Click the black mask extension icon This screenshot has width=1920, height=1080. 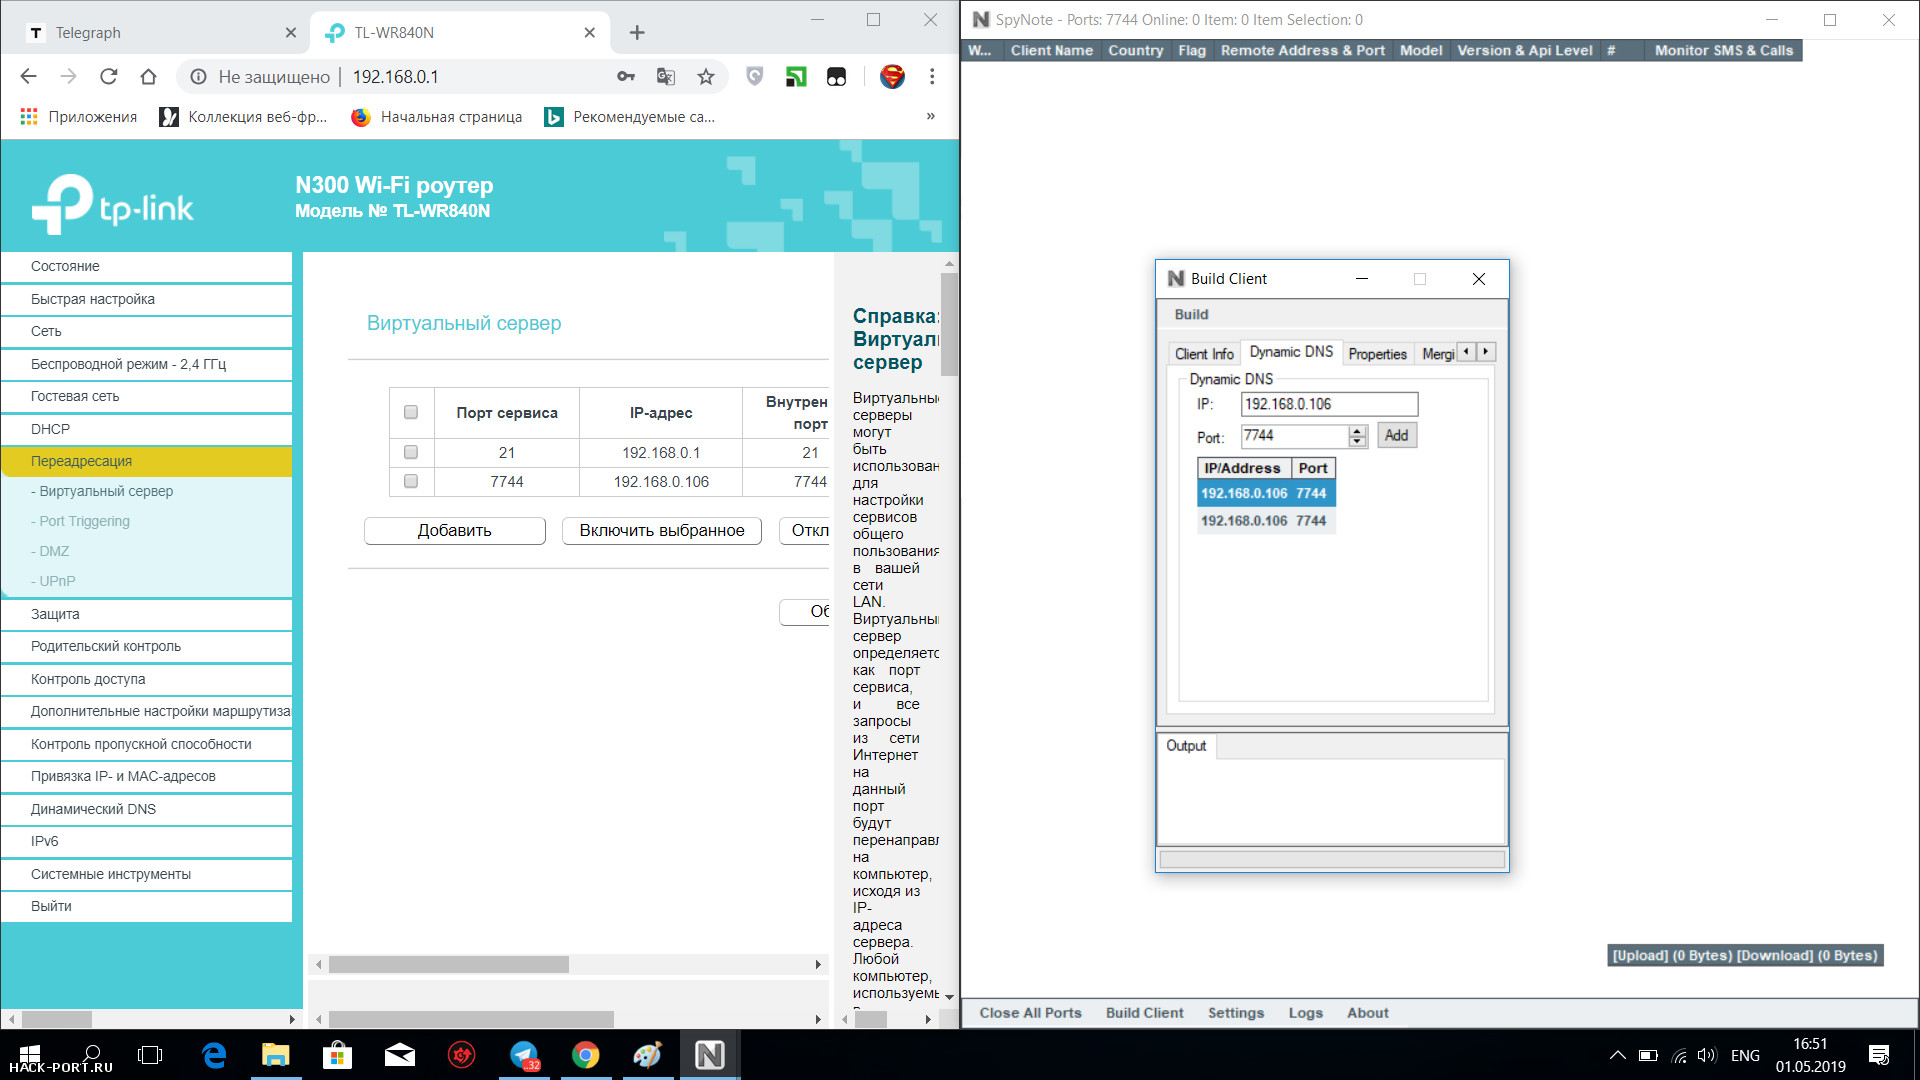coord(836,76)
